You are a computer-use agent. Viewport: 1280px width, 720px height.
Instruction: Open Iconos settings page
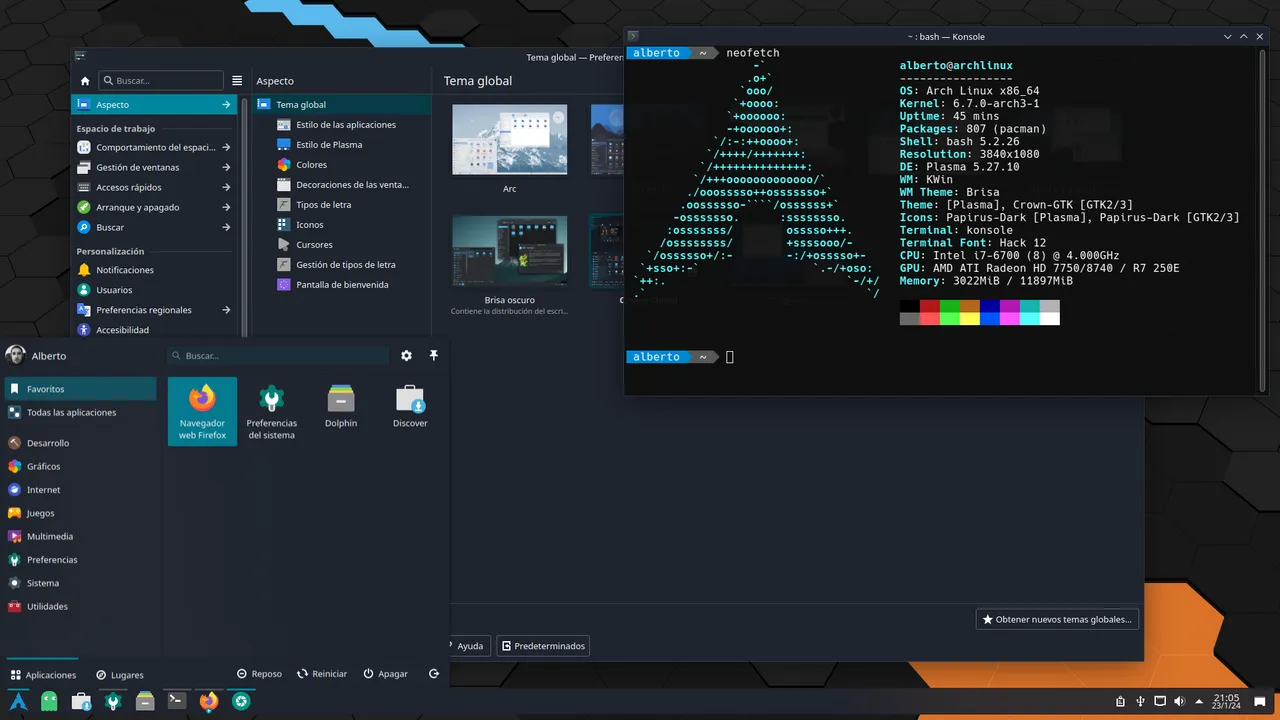(341, 224)
